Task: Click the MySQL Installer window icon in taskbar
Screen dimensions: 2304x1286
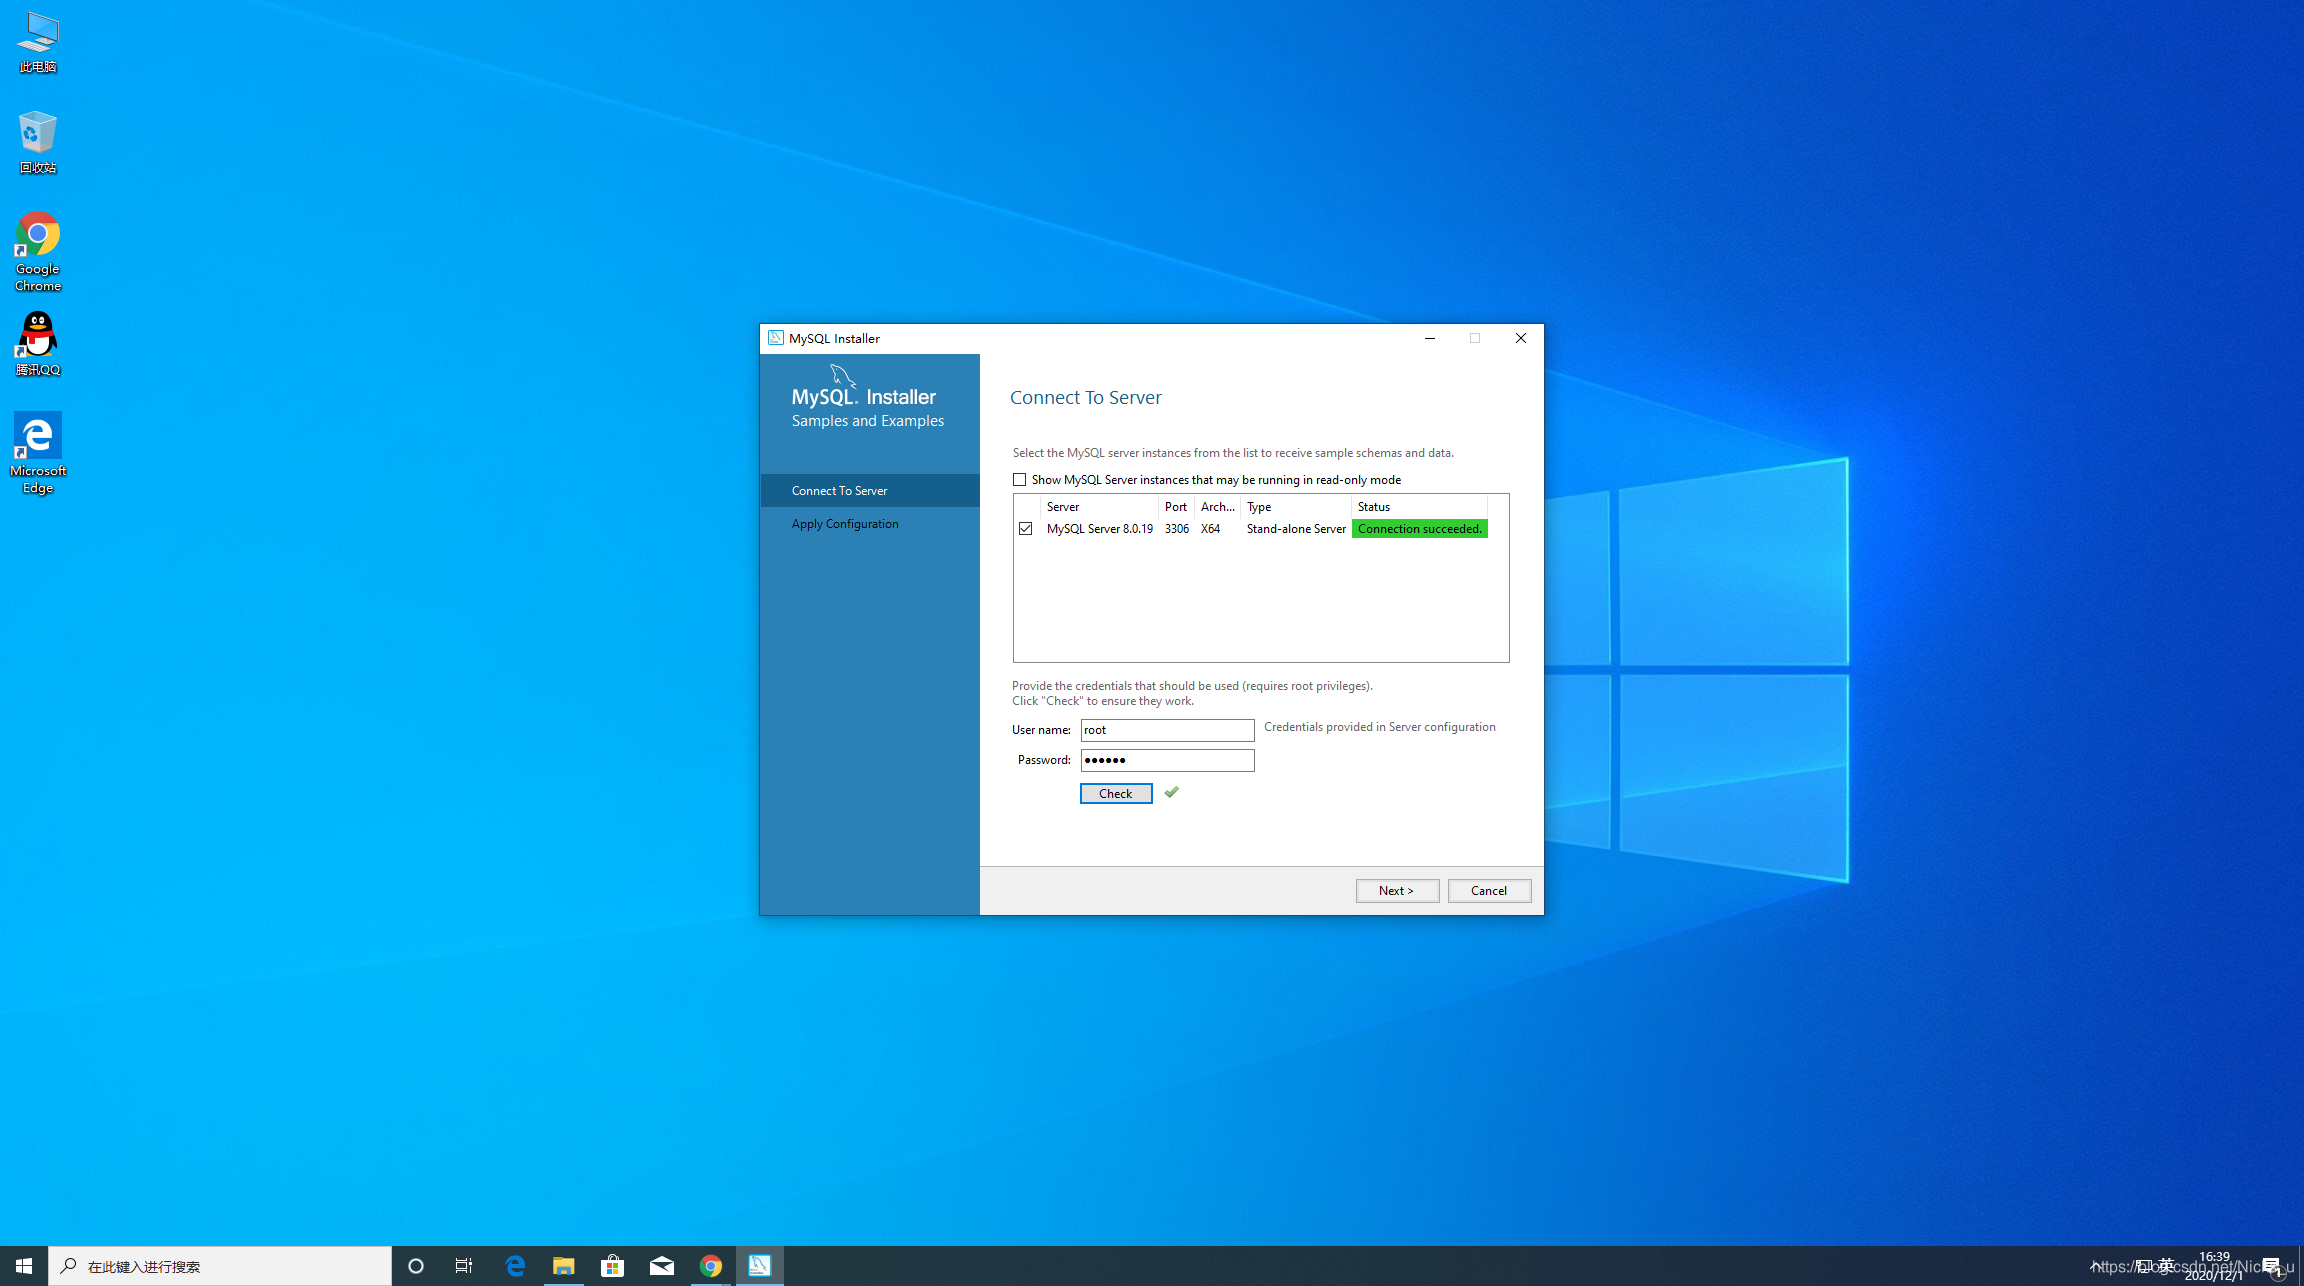Action: point(761,1265)
